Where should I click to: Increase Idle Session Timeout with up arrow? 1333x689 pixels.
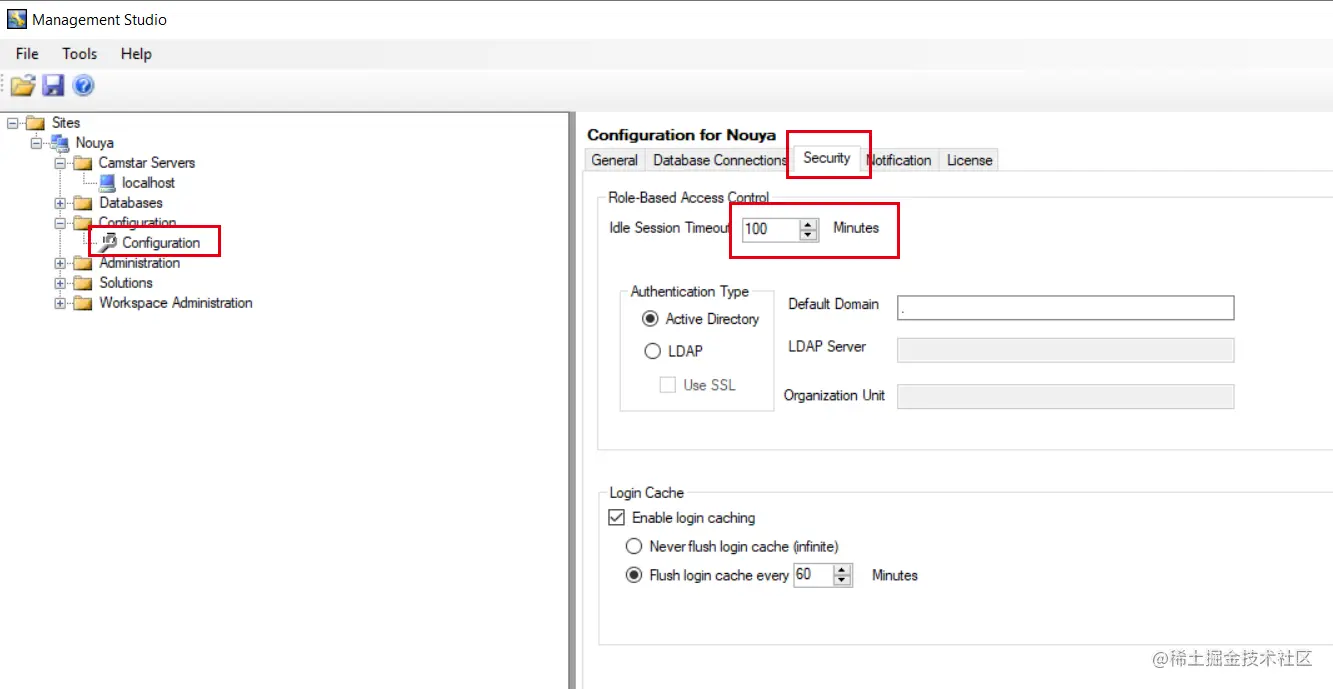809,224
